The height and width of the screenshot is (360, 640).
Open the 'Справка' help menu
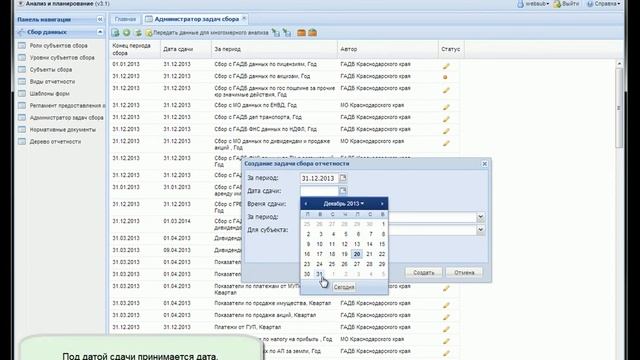604,4
